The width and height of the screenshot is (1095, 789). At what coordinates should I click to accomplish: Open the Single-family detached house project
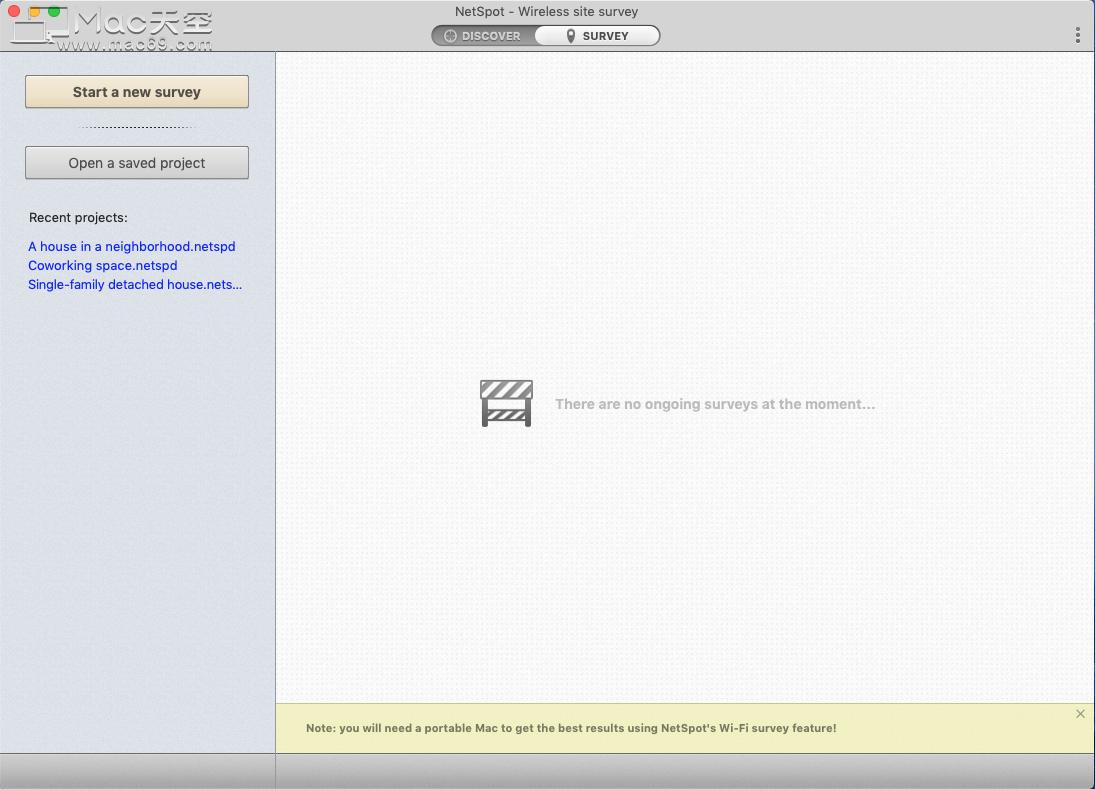134,284
